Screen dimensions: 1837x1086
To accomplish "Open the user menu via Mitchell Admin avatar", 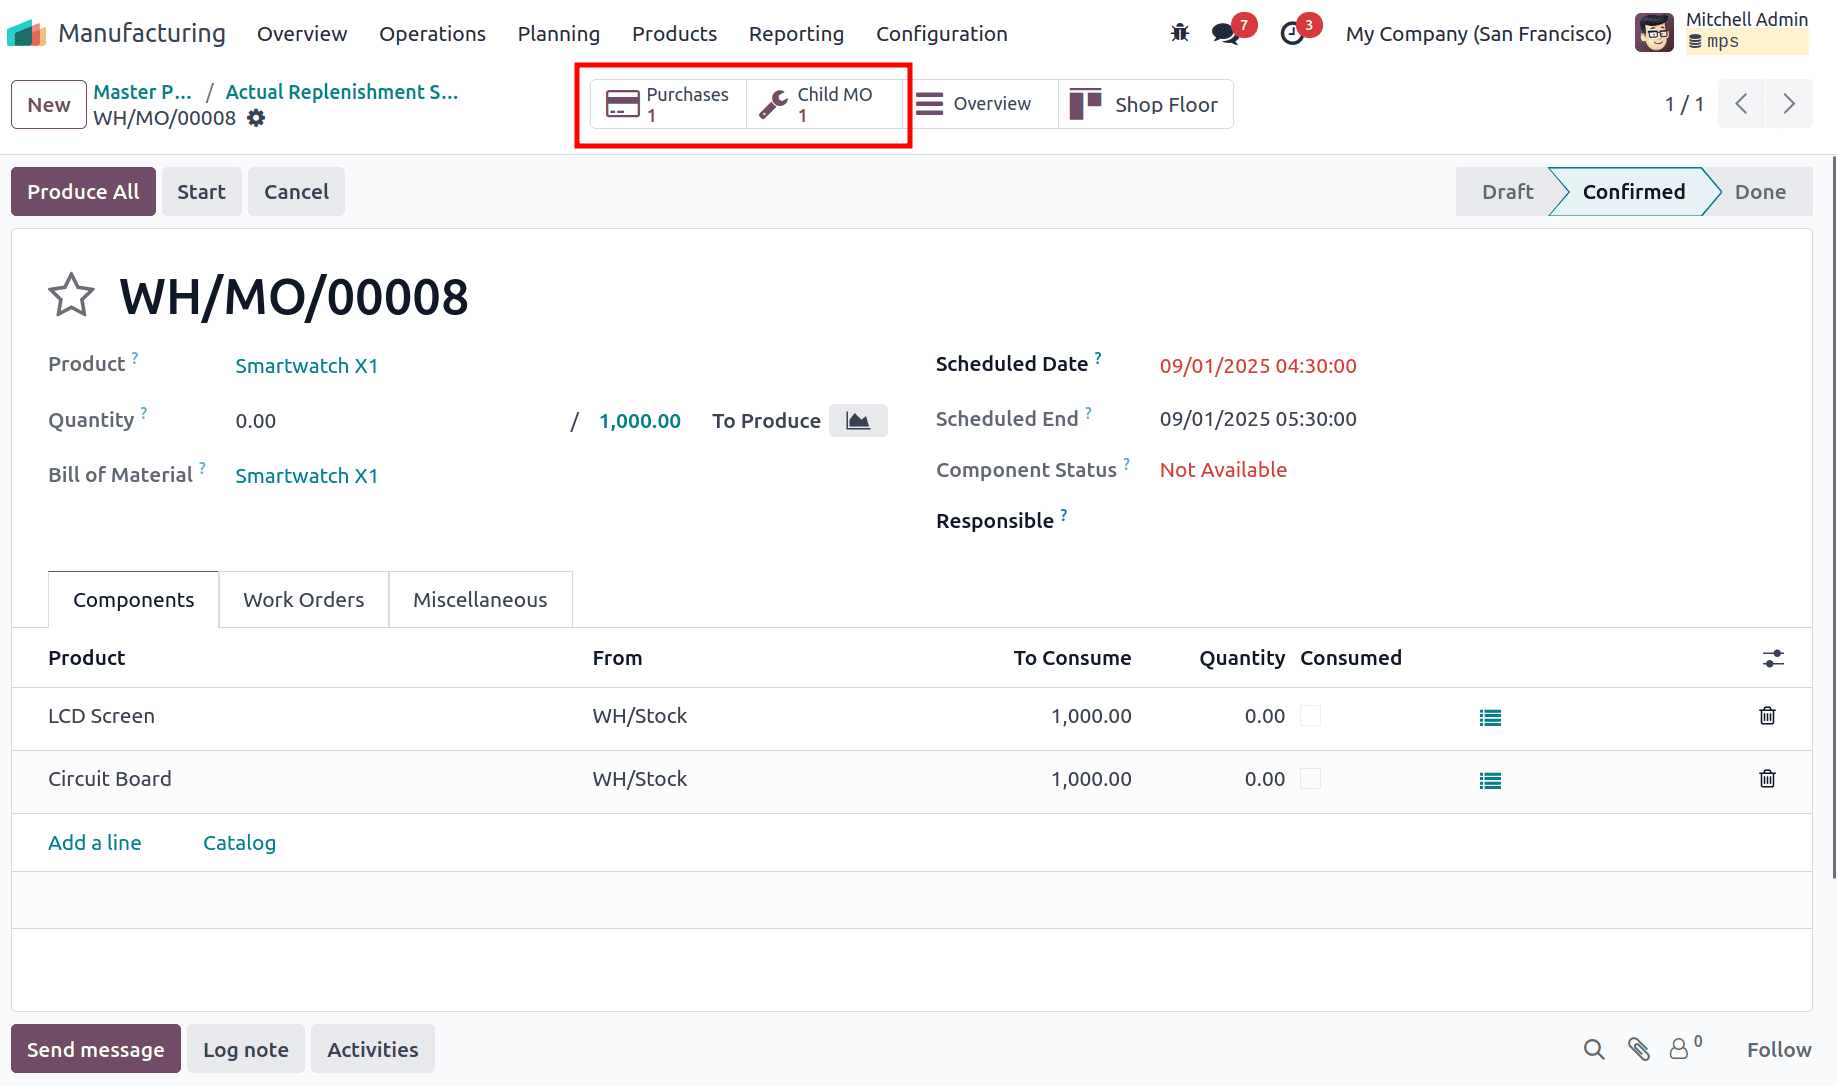I will click(x=1654, y=32).
